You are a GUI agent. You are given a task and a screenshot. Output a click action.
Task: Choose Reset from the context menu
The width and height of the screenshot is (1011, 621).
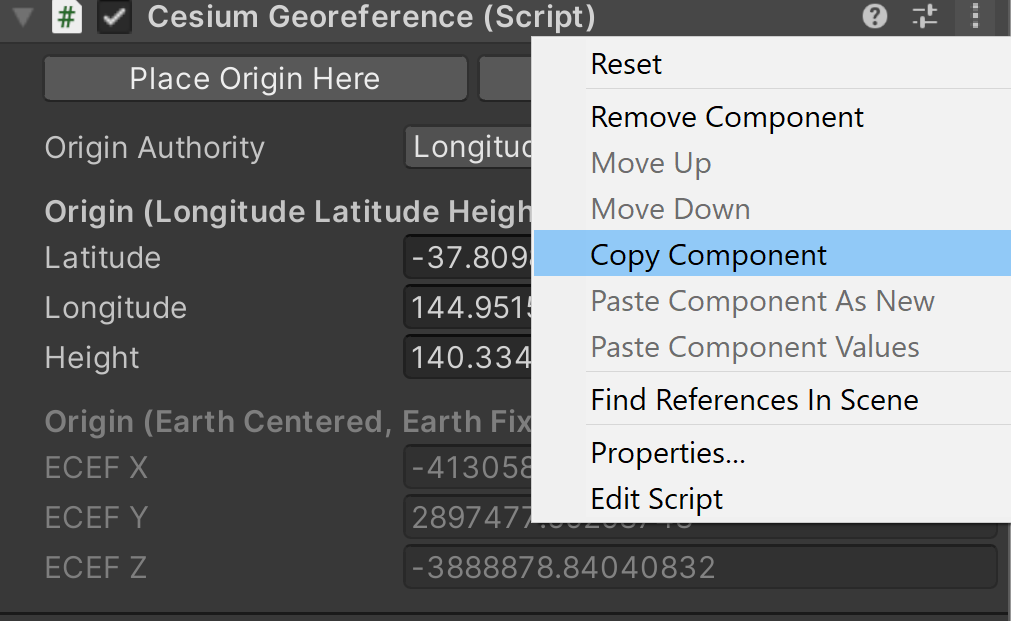[x=626, y=64]
